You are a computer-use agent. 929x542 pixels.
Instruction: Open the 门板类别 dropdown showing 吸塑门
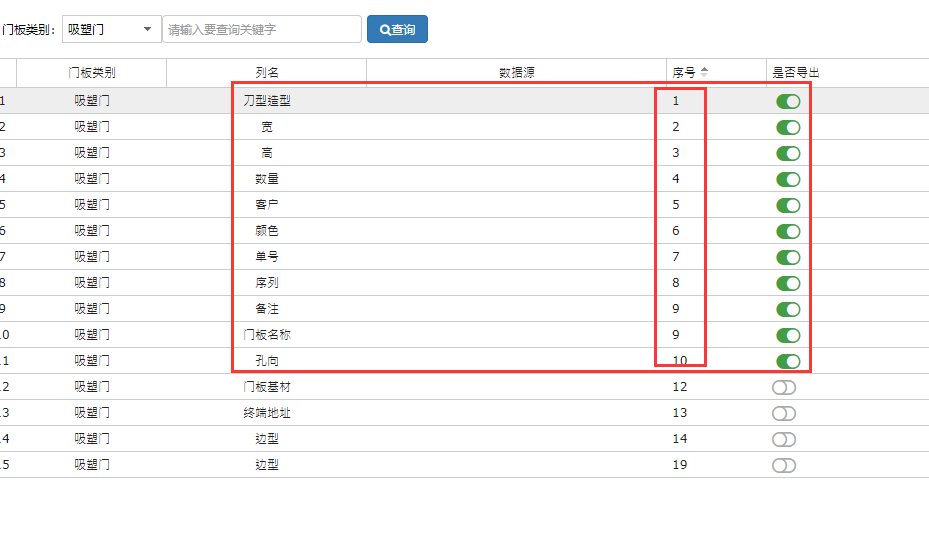111,29
